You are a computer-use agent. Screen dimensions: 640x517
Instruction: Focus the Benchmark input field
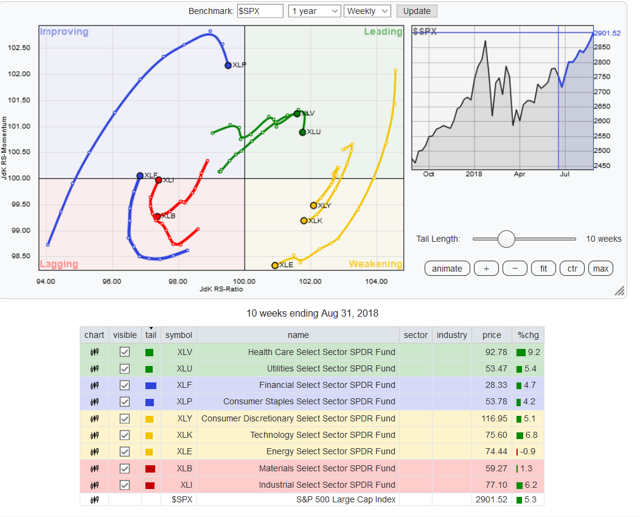click(x=260, y=11)
